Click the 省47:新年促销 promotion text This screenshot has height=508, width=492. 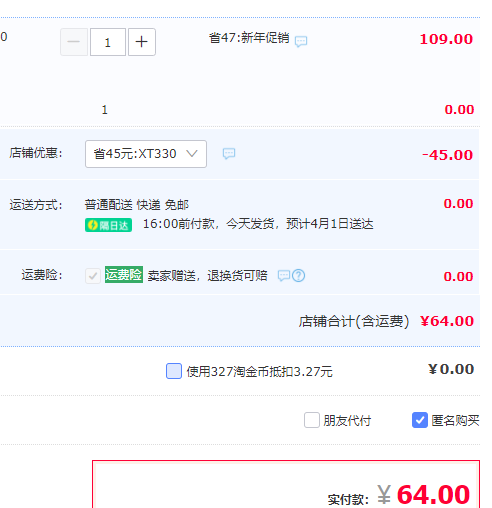[x=249, y=38]
